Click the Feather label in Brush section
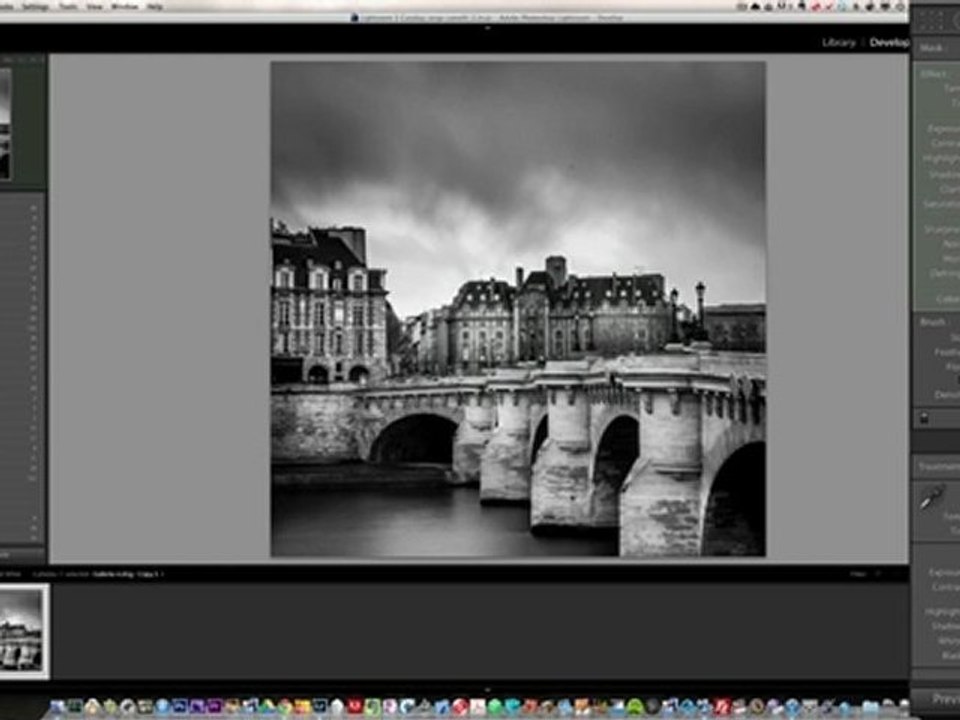Screen dimensions: 960x720 tap(947, 352)
